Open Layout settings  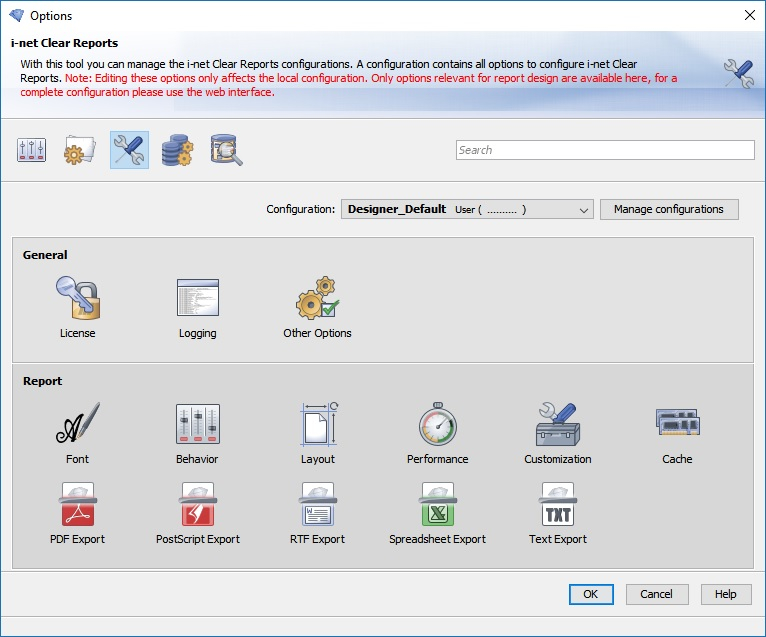(x=318, y=434)
